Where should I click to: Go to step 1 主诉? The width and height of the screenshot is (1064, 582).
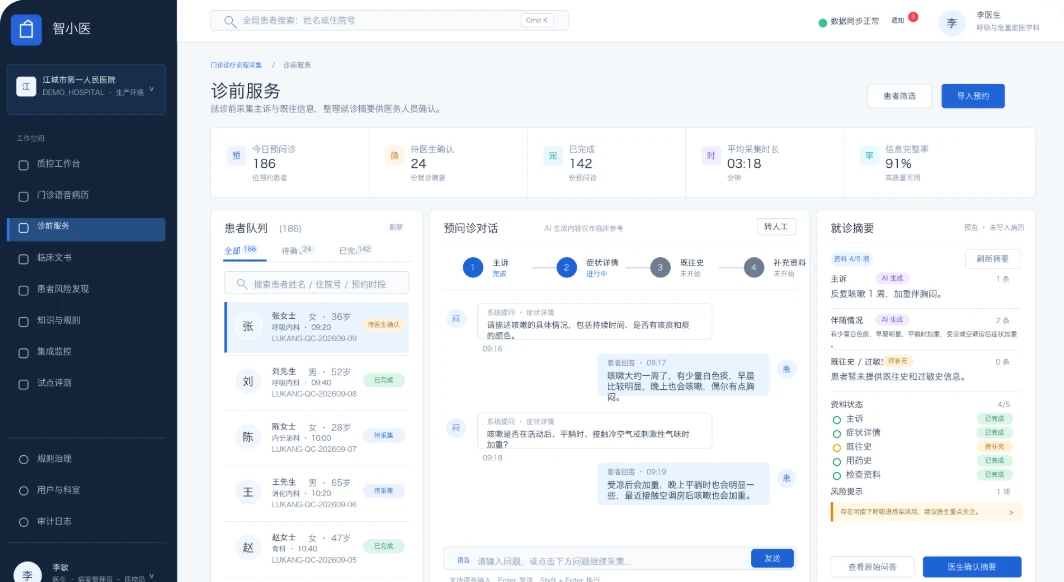(486, 267)
